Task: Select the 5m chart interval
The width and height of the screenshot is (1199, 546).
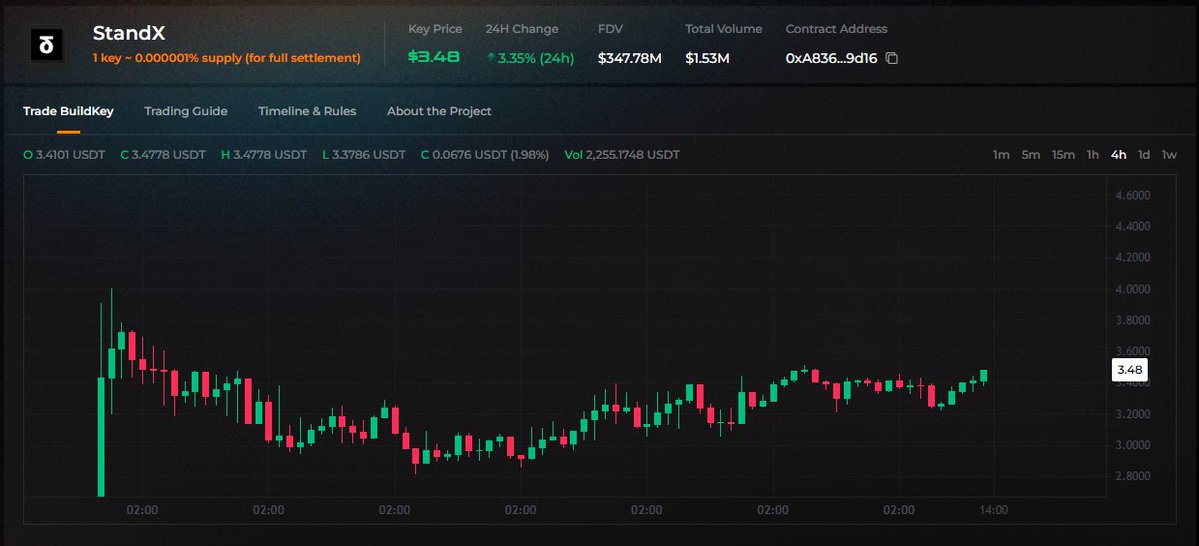Action: coord(1031,154)
